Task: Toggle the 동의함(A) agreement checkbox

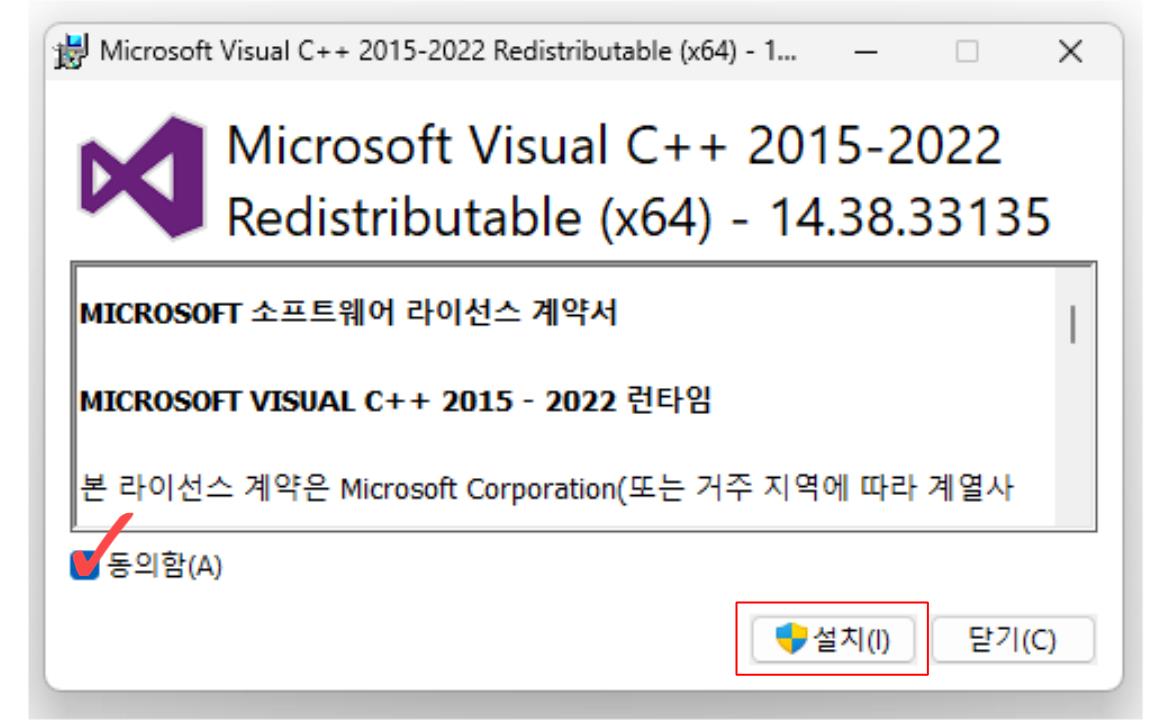Action: tap(84, 565)
